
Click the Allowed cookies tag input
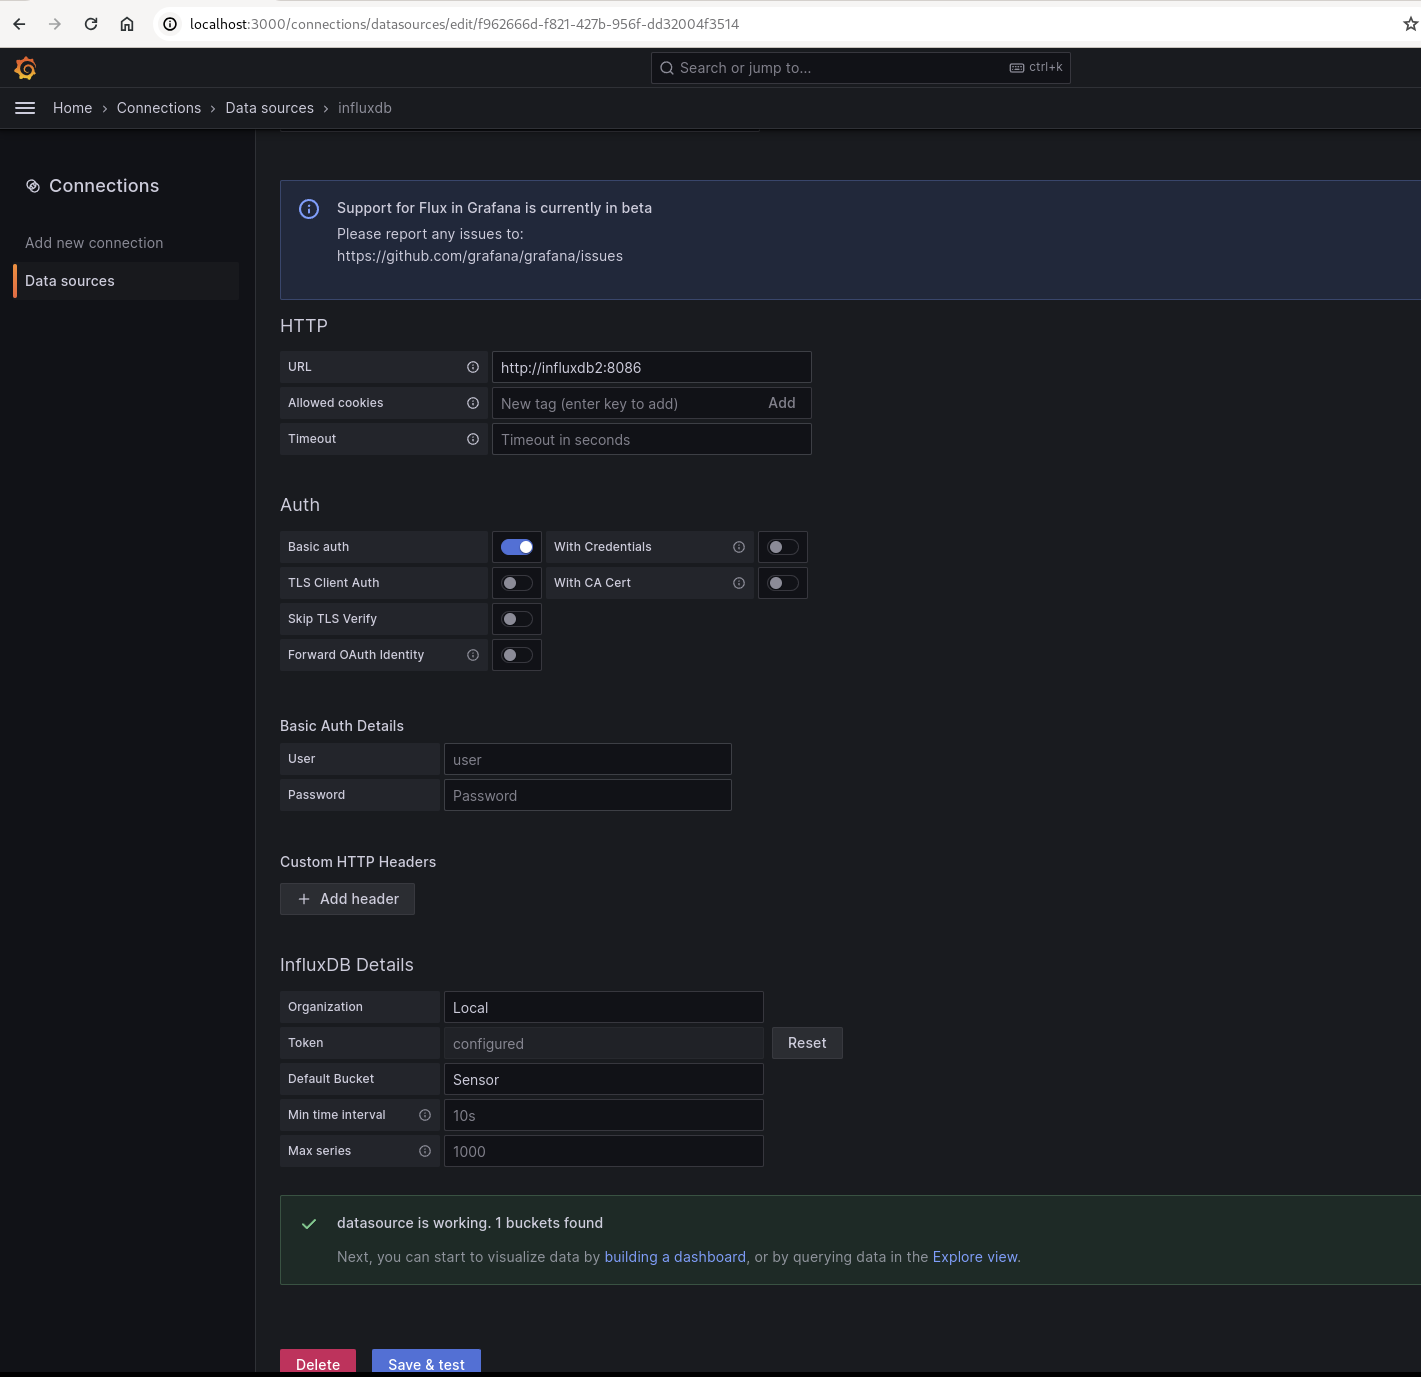pos(625,403)
